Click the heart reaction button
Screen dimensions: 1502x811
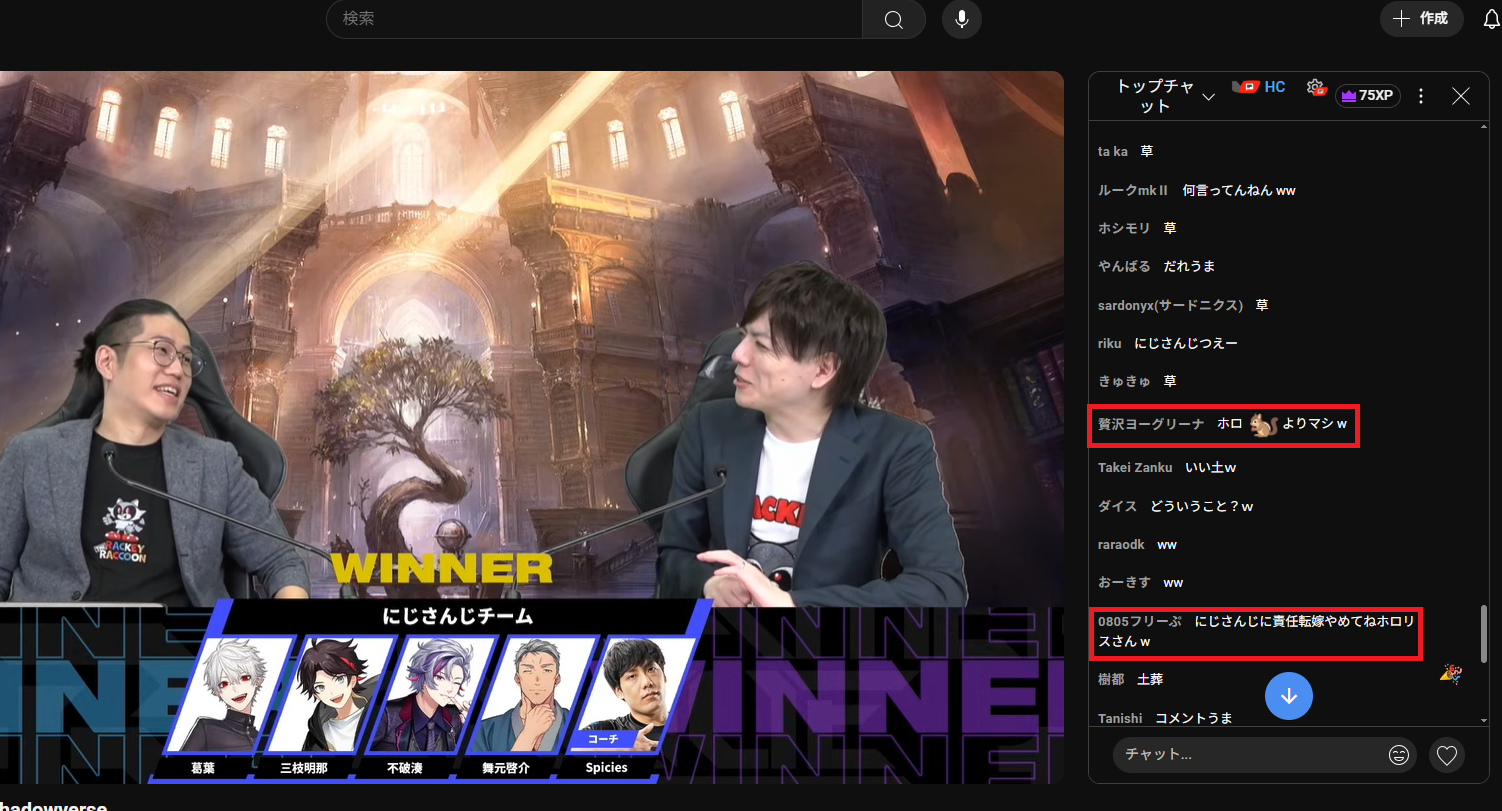click(1447, 755)
